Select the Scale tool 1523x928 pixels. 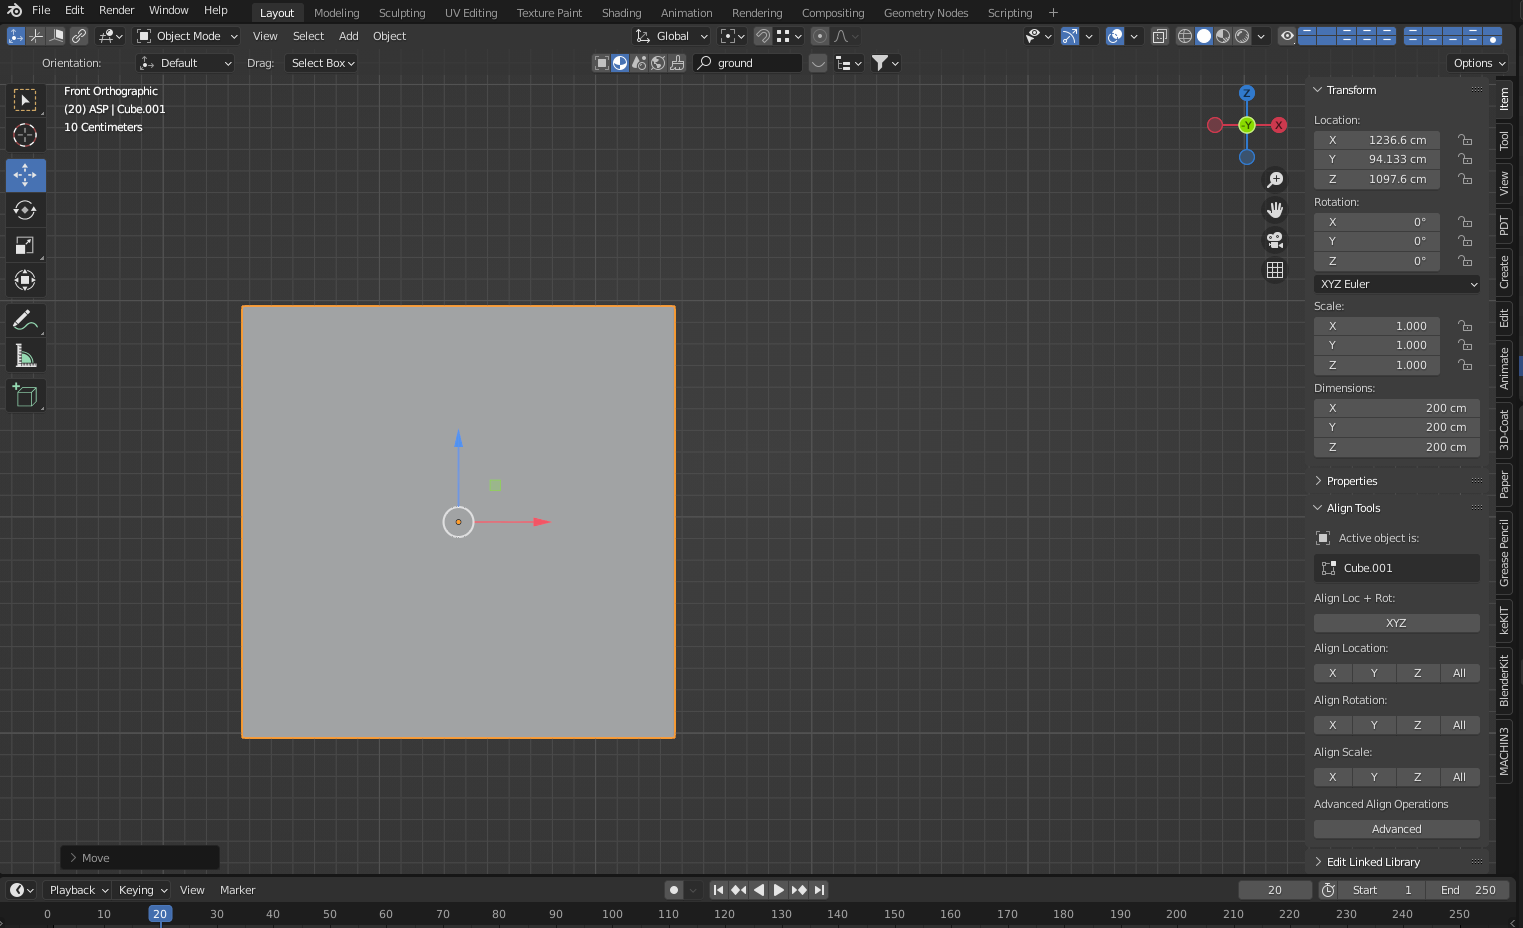25,245
